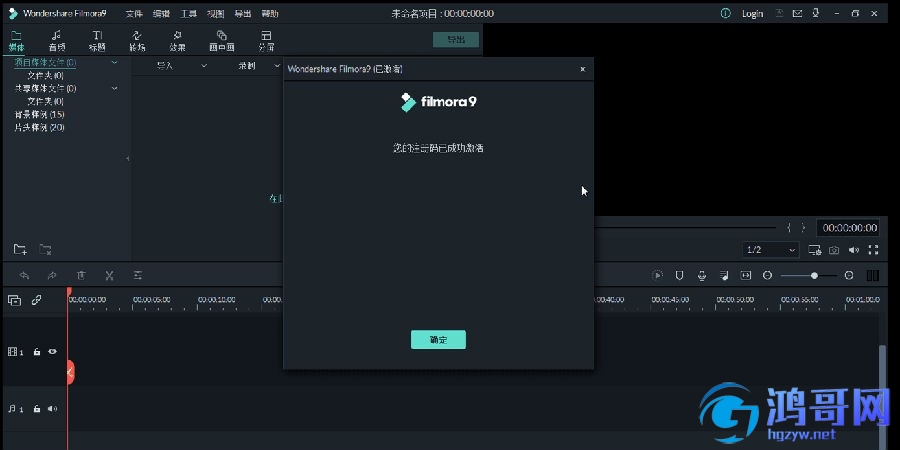Image resolution: width=900 pixels, height=450 pixels.
Task: Collapse the media library panel arrow
Action: (x=127, y=158)
